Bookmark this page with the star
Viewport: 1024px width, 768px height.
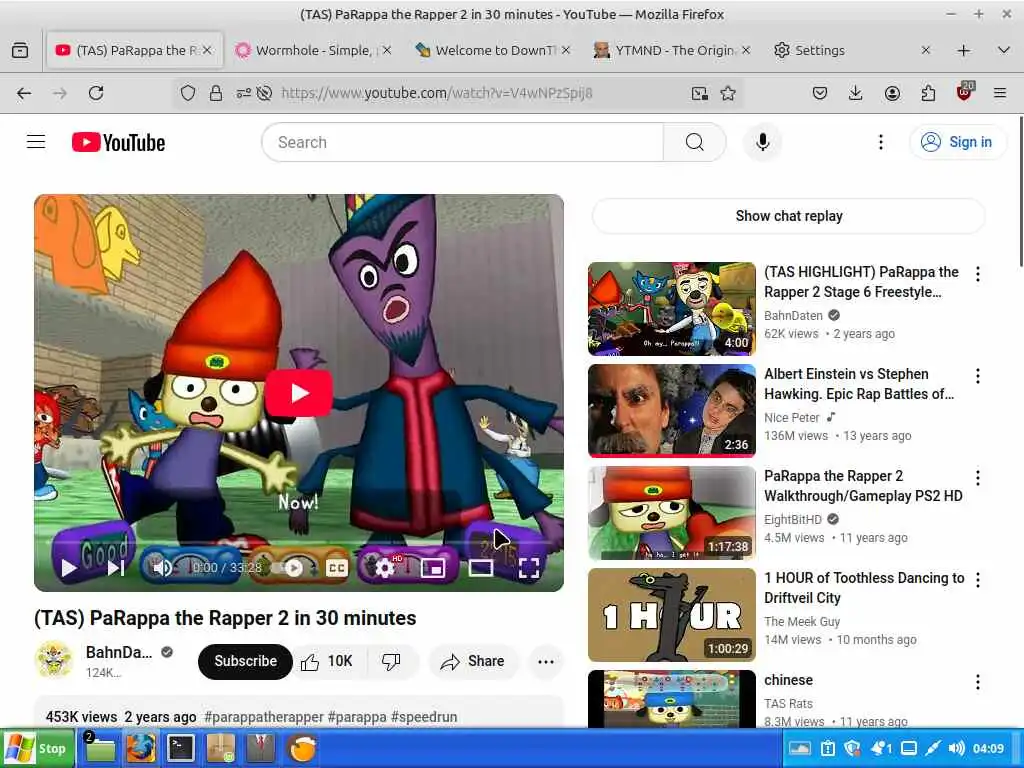(728, 93)
